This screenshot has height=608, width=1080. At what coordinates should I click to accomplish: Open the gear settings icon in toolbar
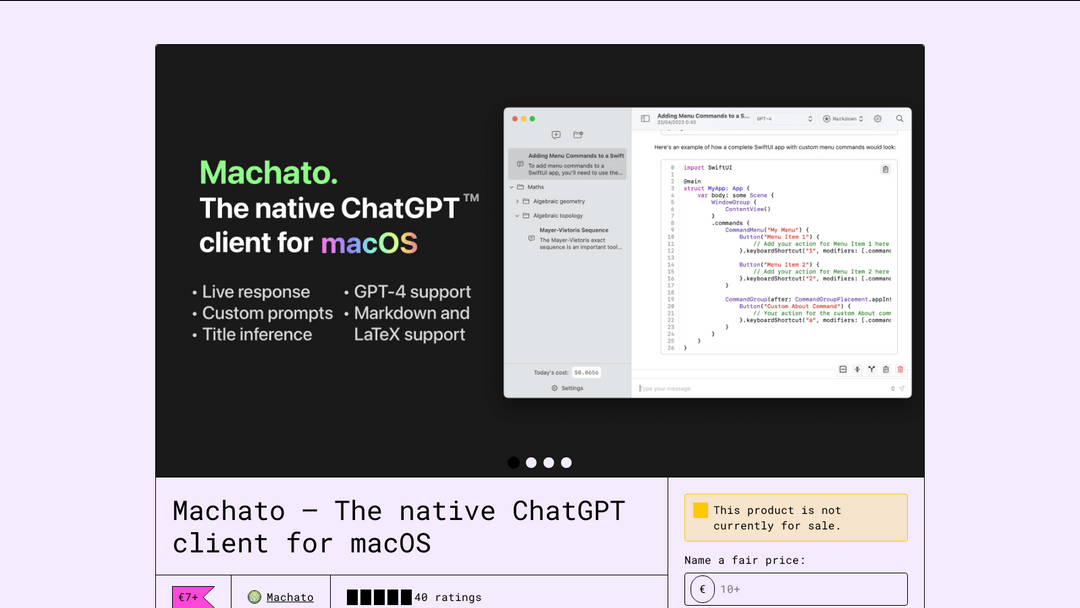coord(878,118)
